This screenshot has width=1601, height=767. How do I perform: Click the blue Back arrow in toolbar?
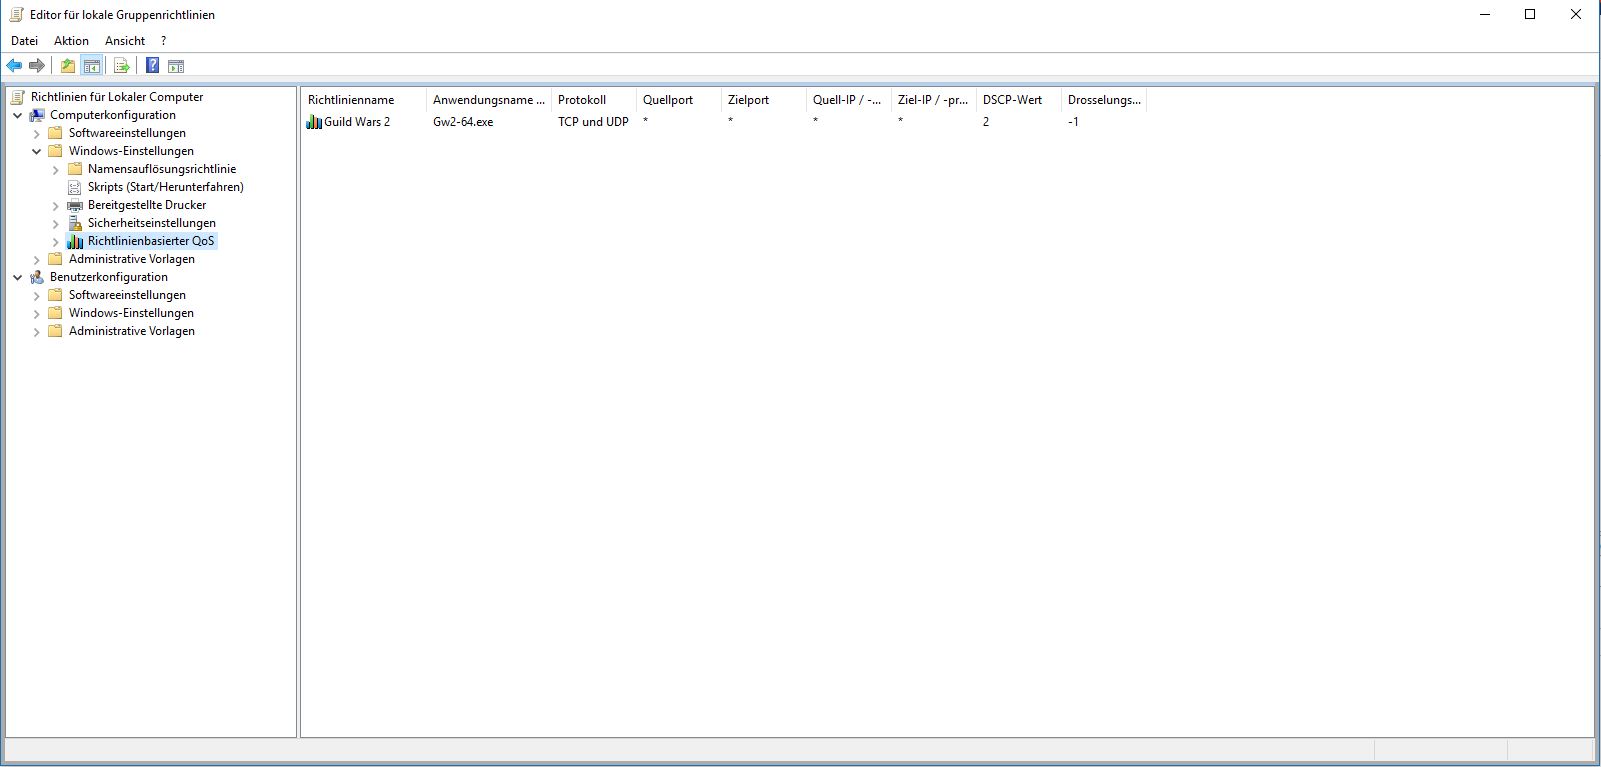coord(14,66)
